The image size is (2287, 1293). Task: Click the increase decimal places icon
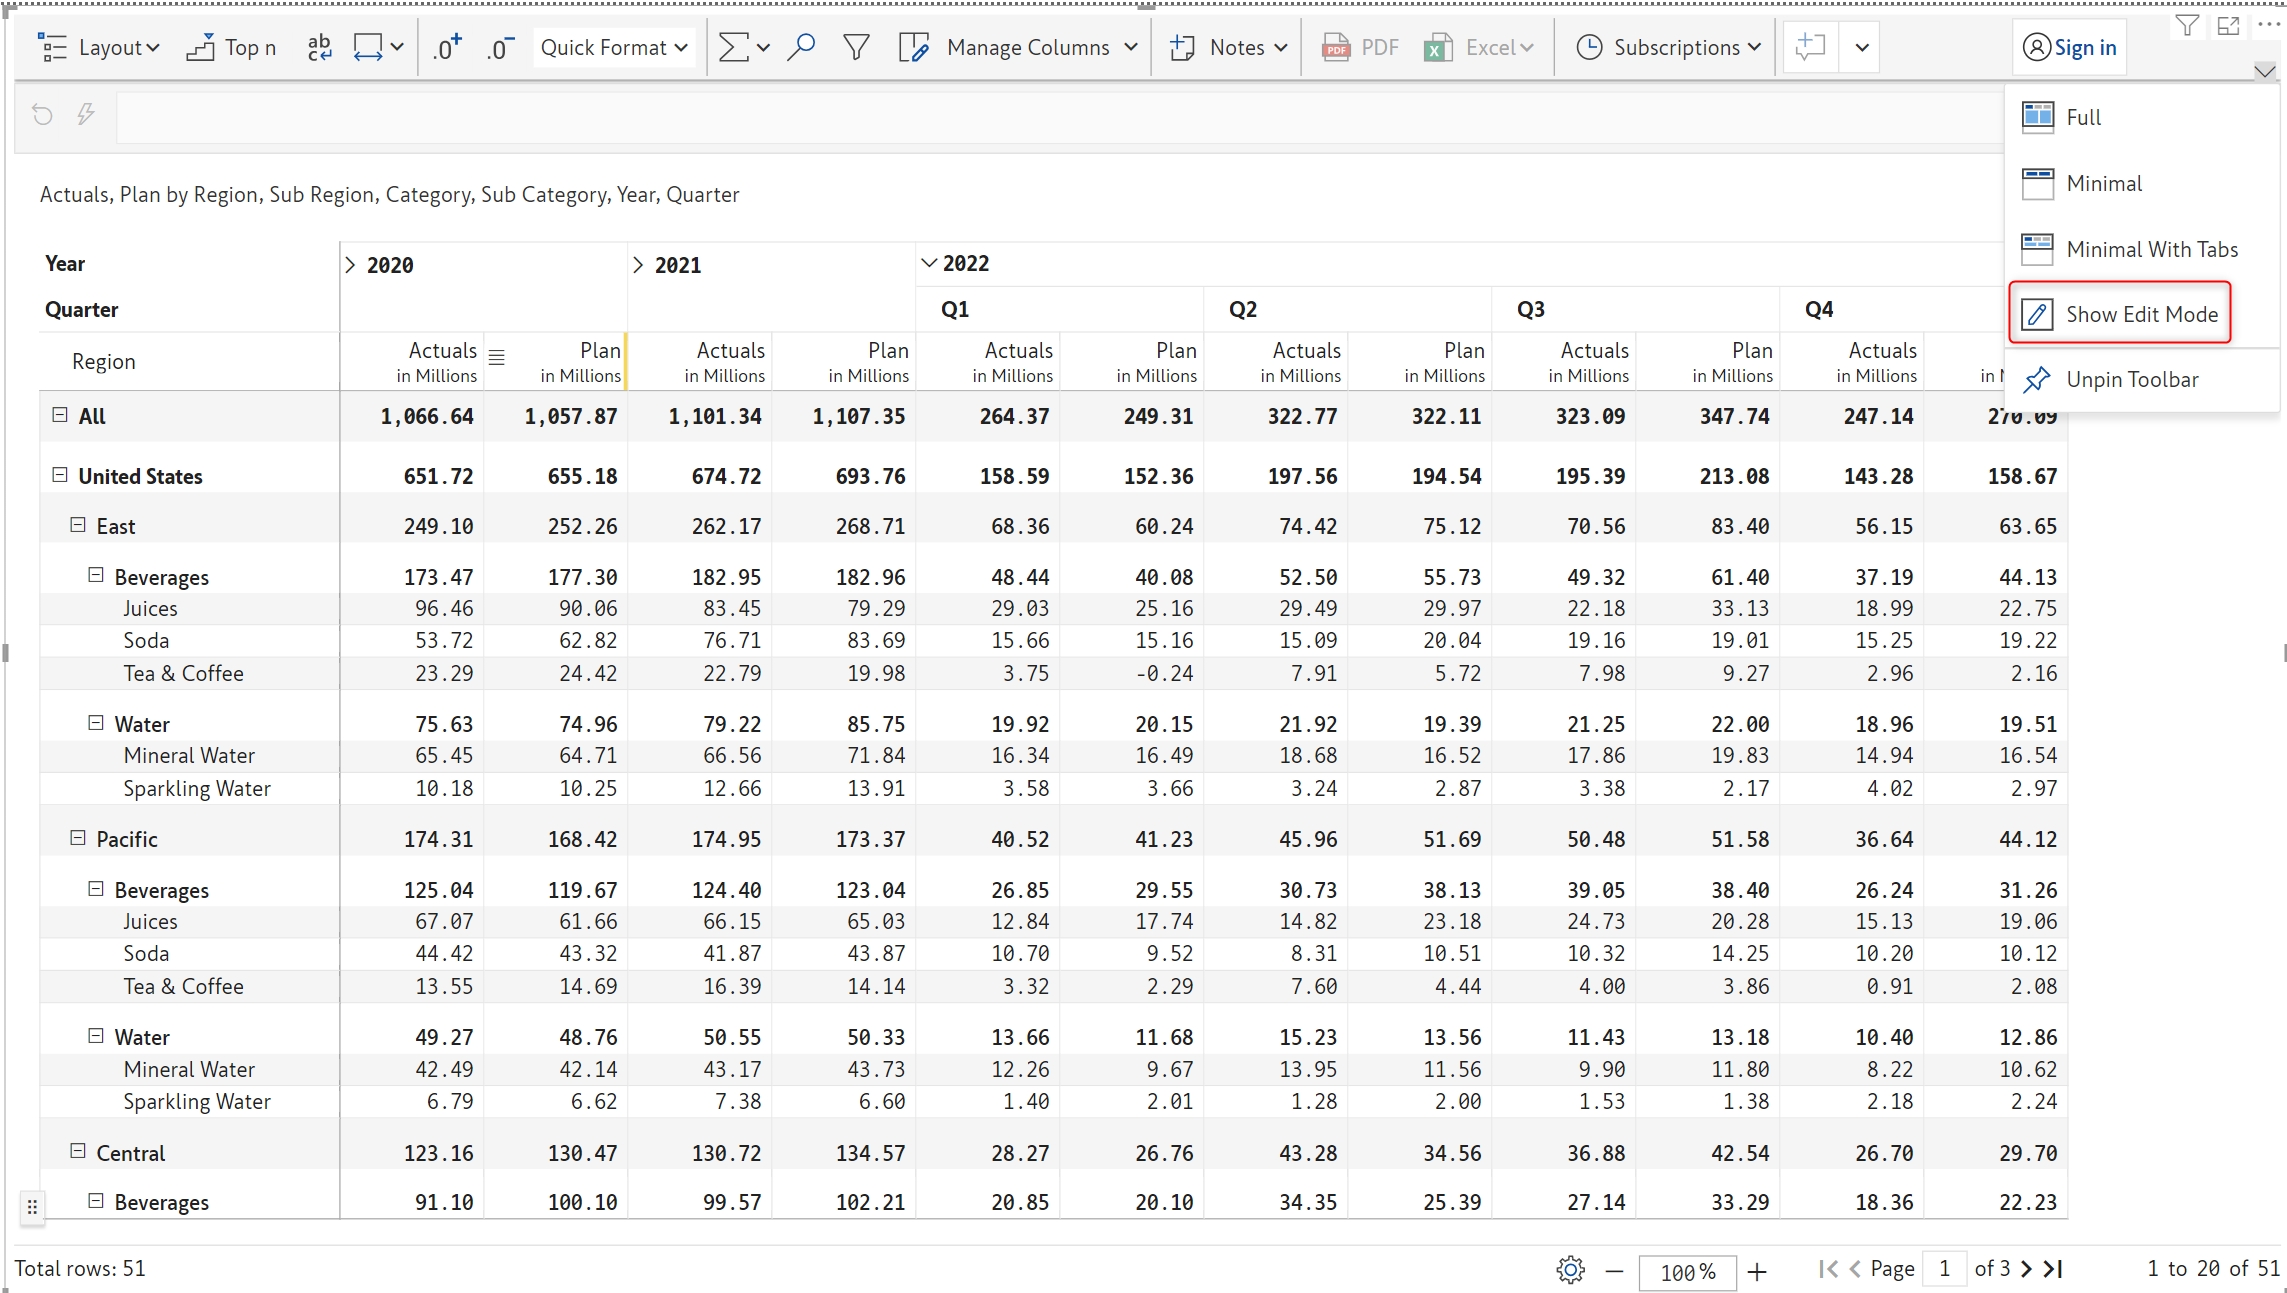pyautogui.click(x=446, y=47)
